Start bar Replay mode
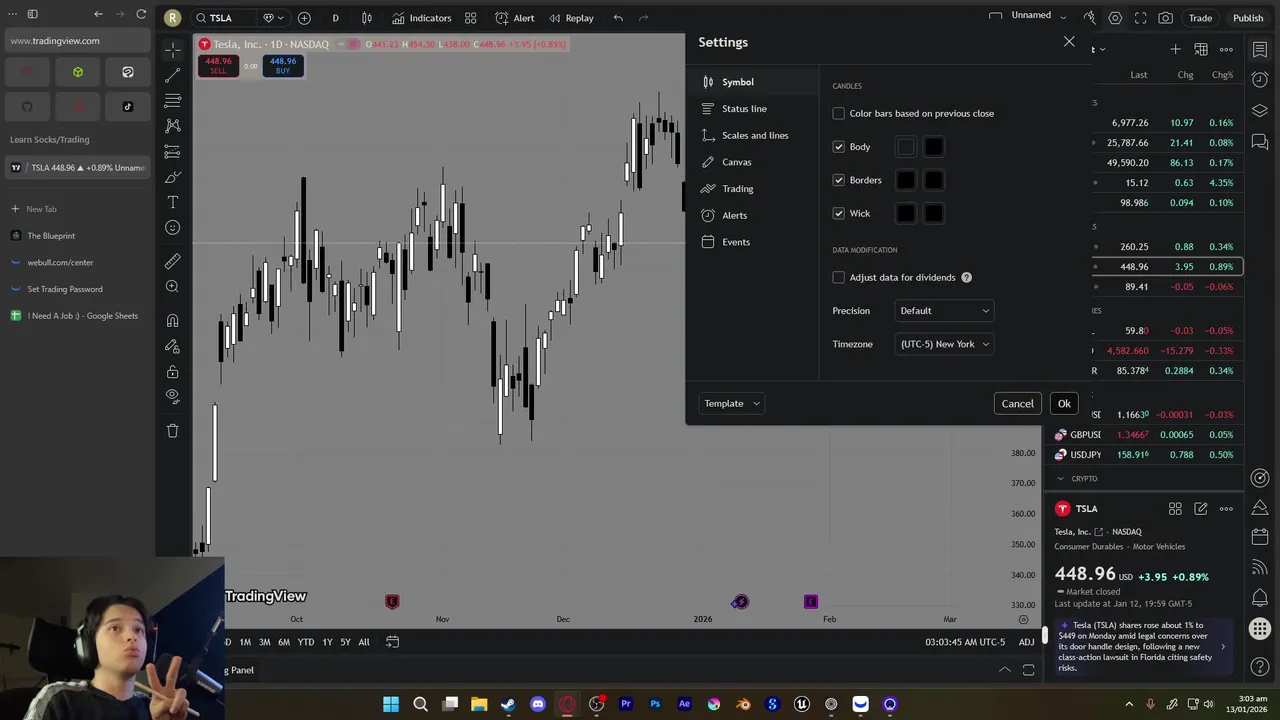 [570, 18]
